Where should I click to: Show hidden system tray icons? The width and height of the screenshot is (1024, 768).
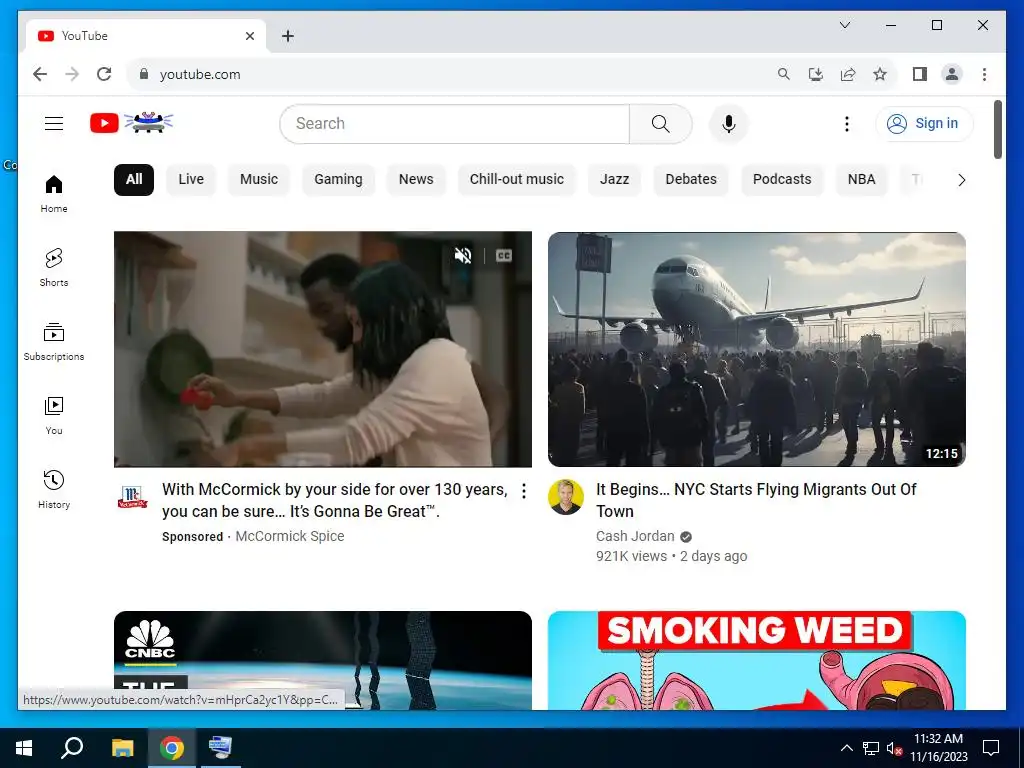click(846, 748)
